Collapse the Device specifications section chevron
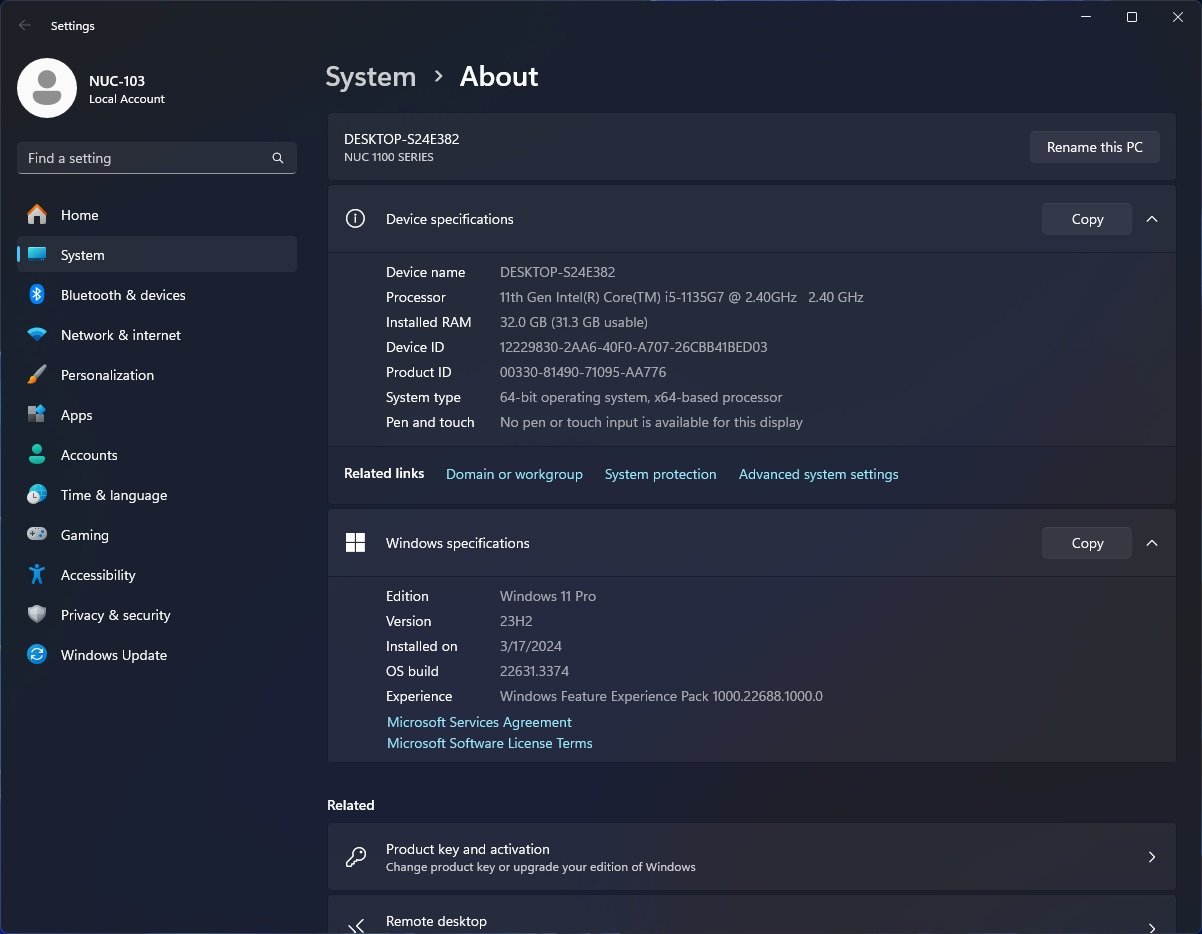1202x934 pixels. (x=1152, y=219)
